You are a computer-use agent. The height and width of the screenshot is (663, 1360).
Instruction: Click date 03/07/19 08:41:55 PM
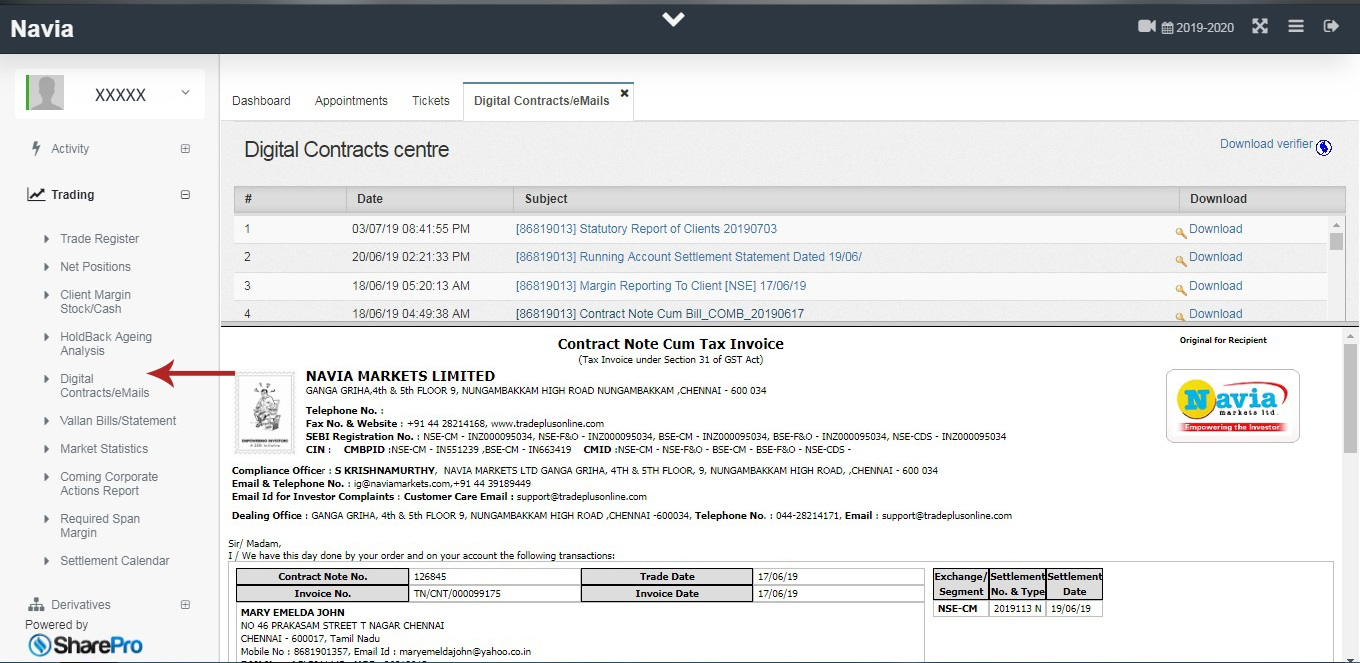pyautogui.click(x=411, y=229)
